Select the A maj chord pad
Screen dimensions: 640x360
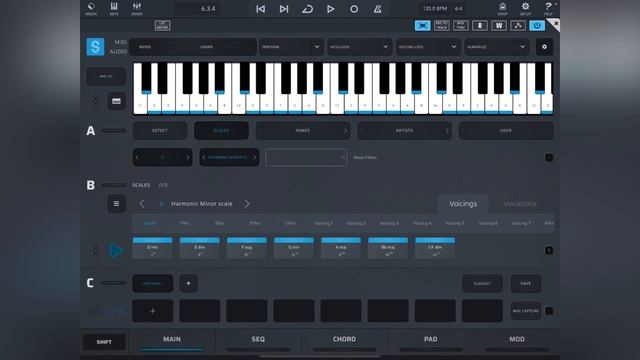[x=341, y=248]
